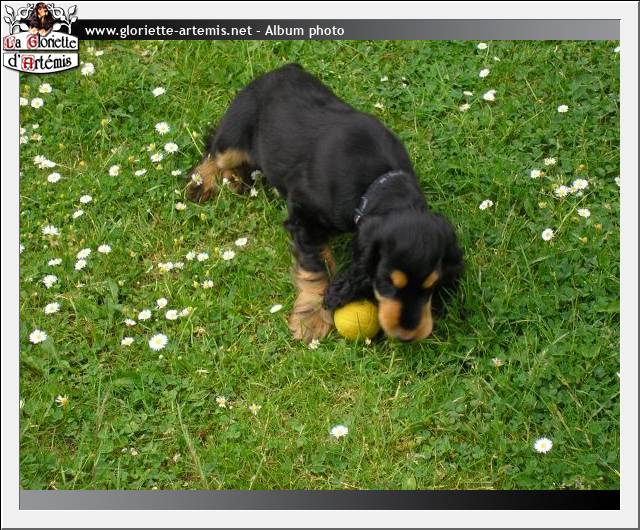Click the puppy's hind leg
The image size is (640, 530).
[x=215, y=175]
